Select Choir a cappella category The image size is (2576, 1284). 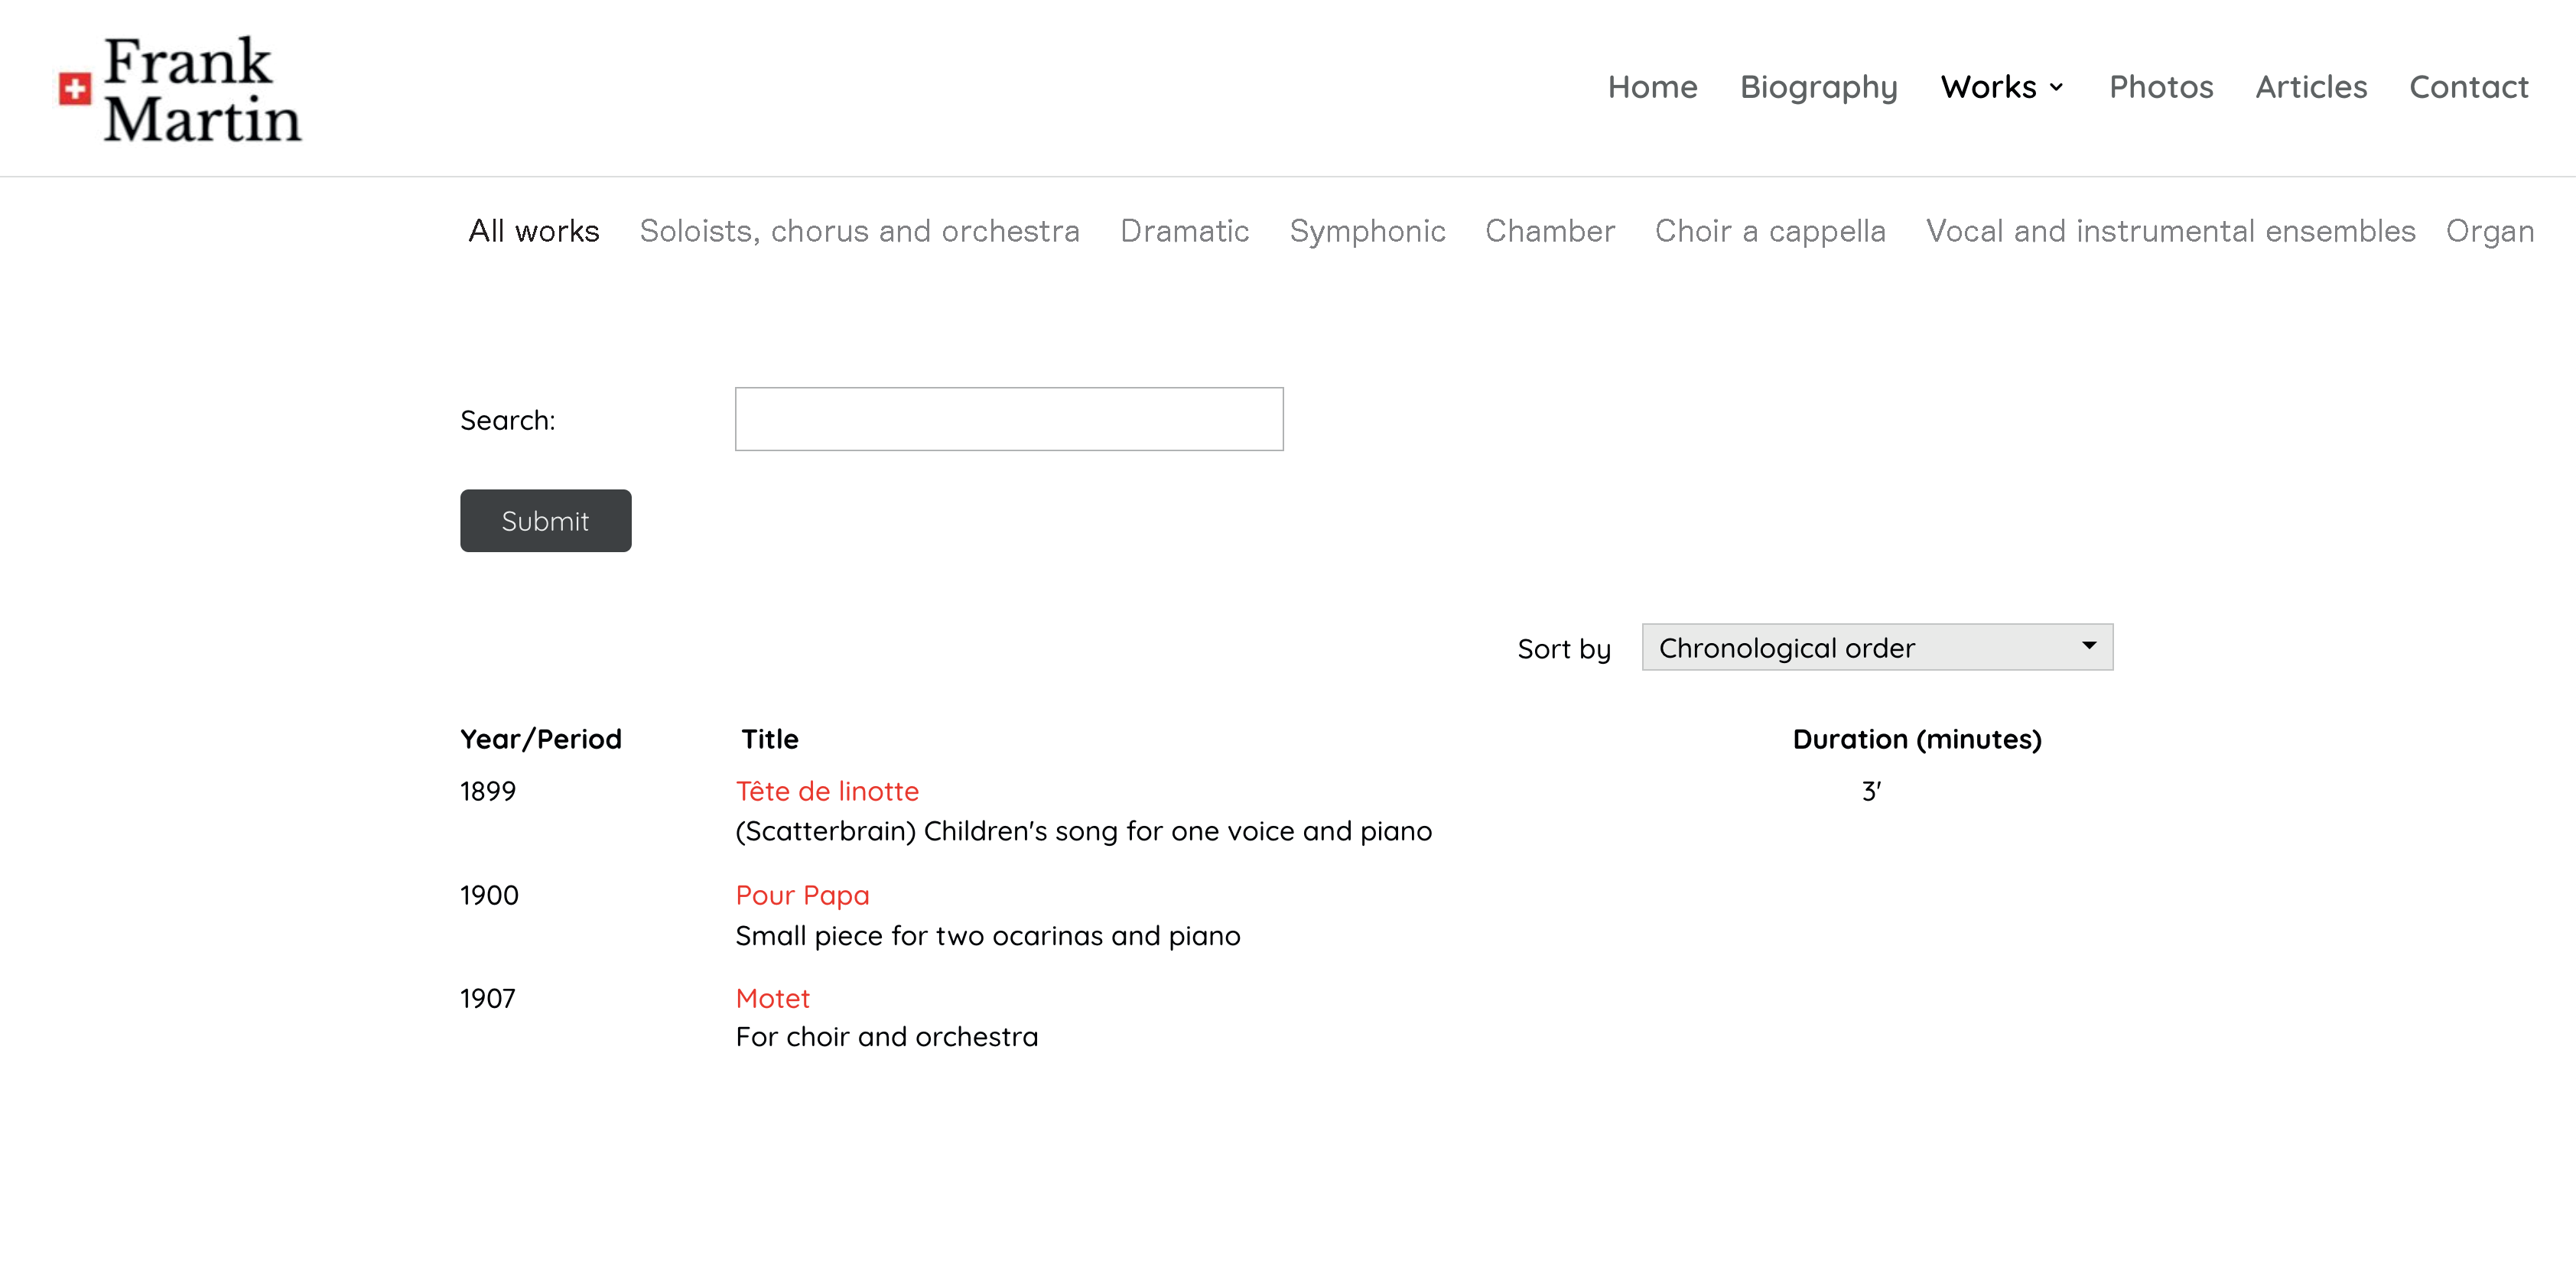coord(1770,231)
